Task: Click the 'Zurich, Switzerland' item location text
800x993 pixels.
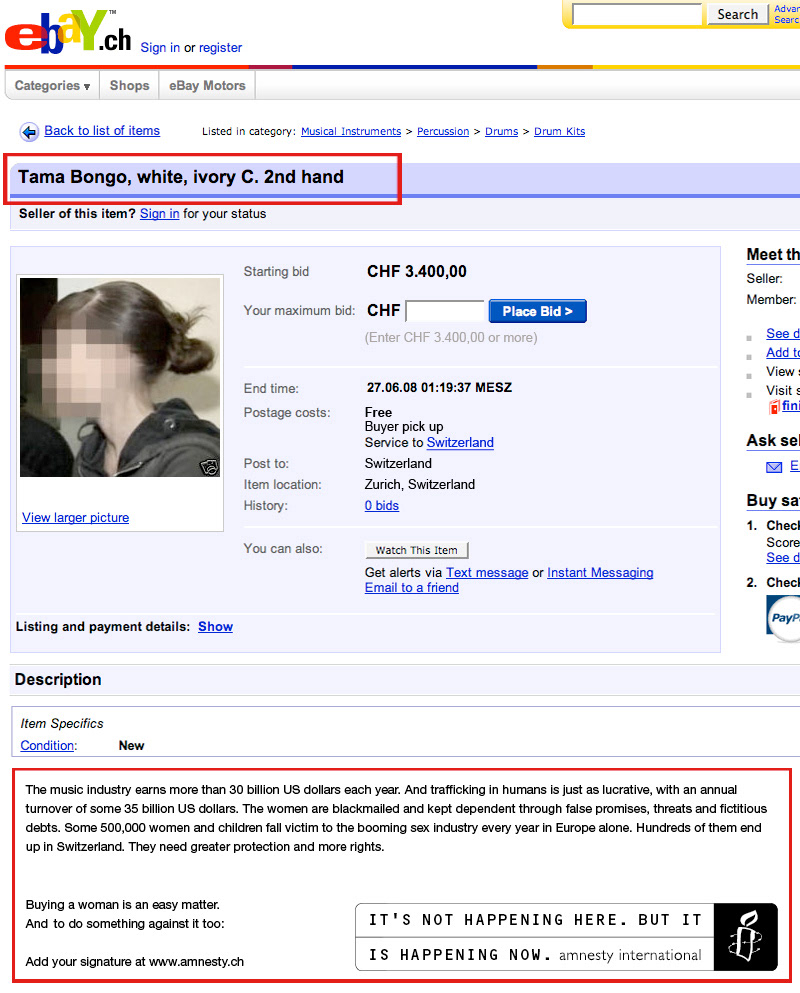Action: coord(419,484)
